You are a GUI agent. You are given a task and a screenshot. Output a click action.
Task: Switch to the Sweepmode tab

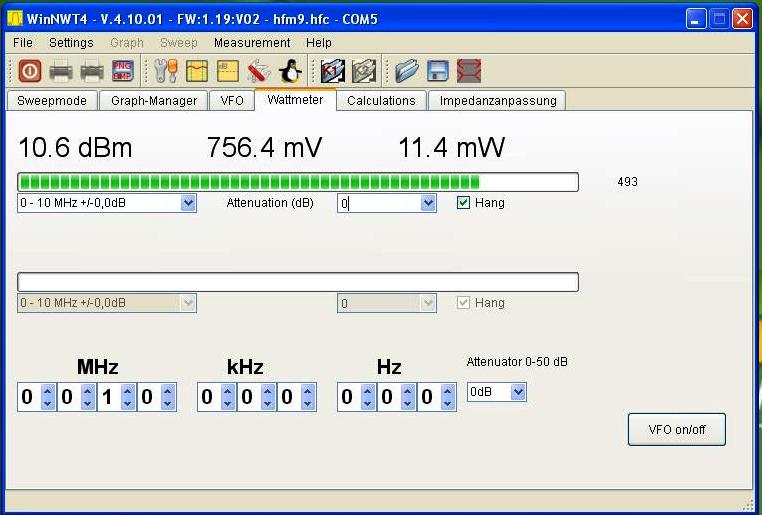coord(52,100)
